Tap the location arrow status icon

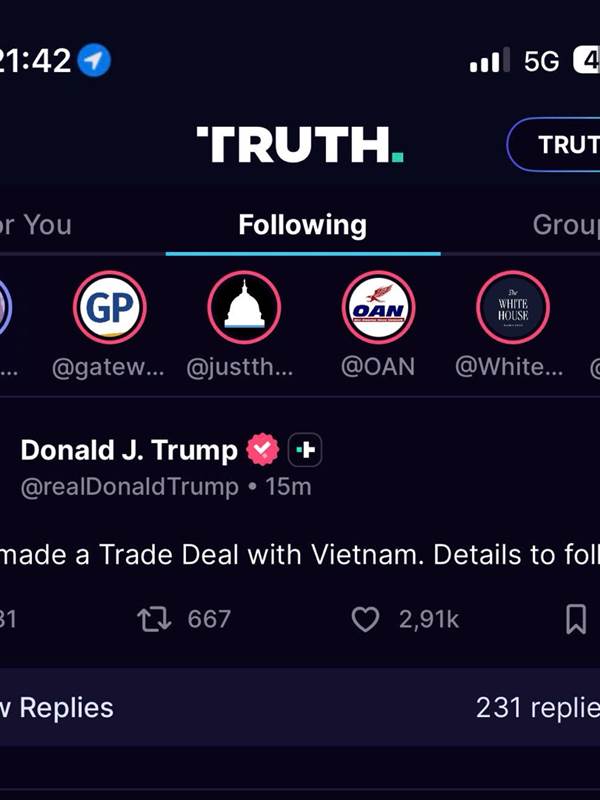[94, 60]
